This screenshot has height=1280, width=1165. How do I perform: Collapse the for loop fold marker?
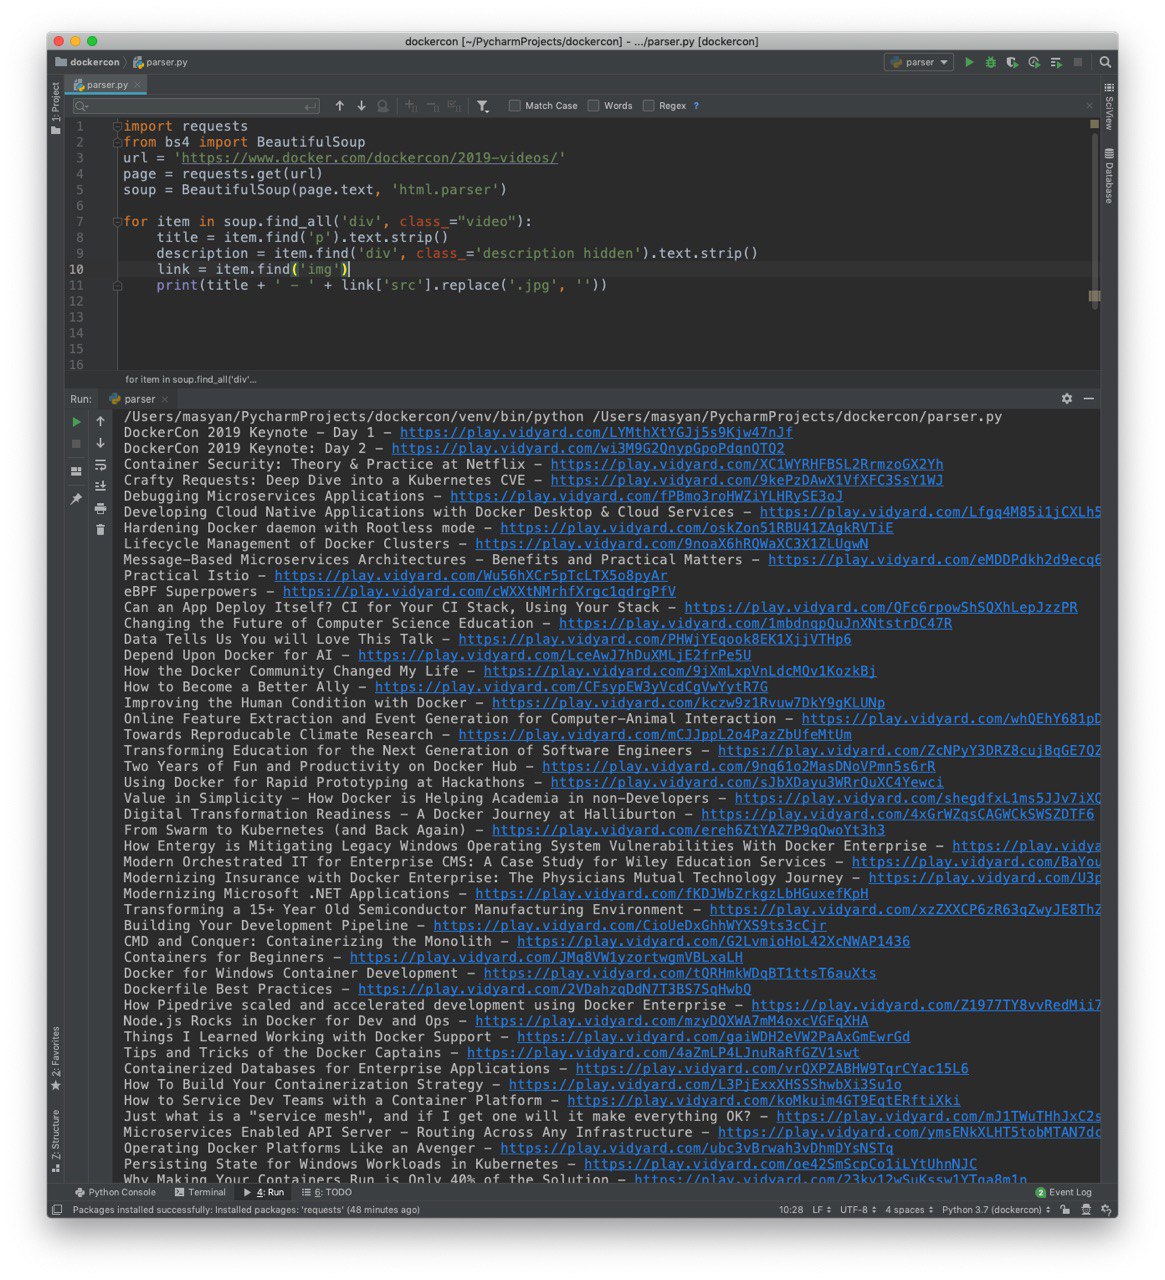(117, 222)
